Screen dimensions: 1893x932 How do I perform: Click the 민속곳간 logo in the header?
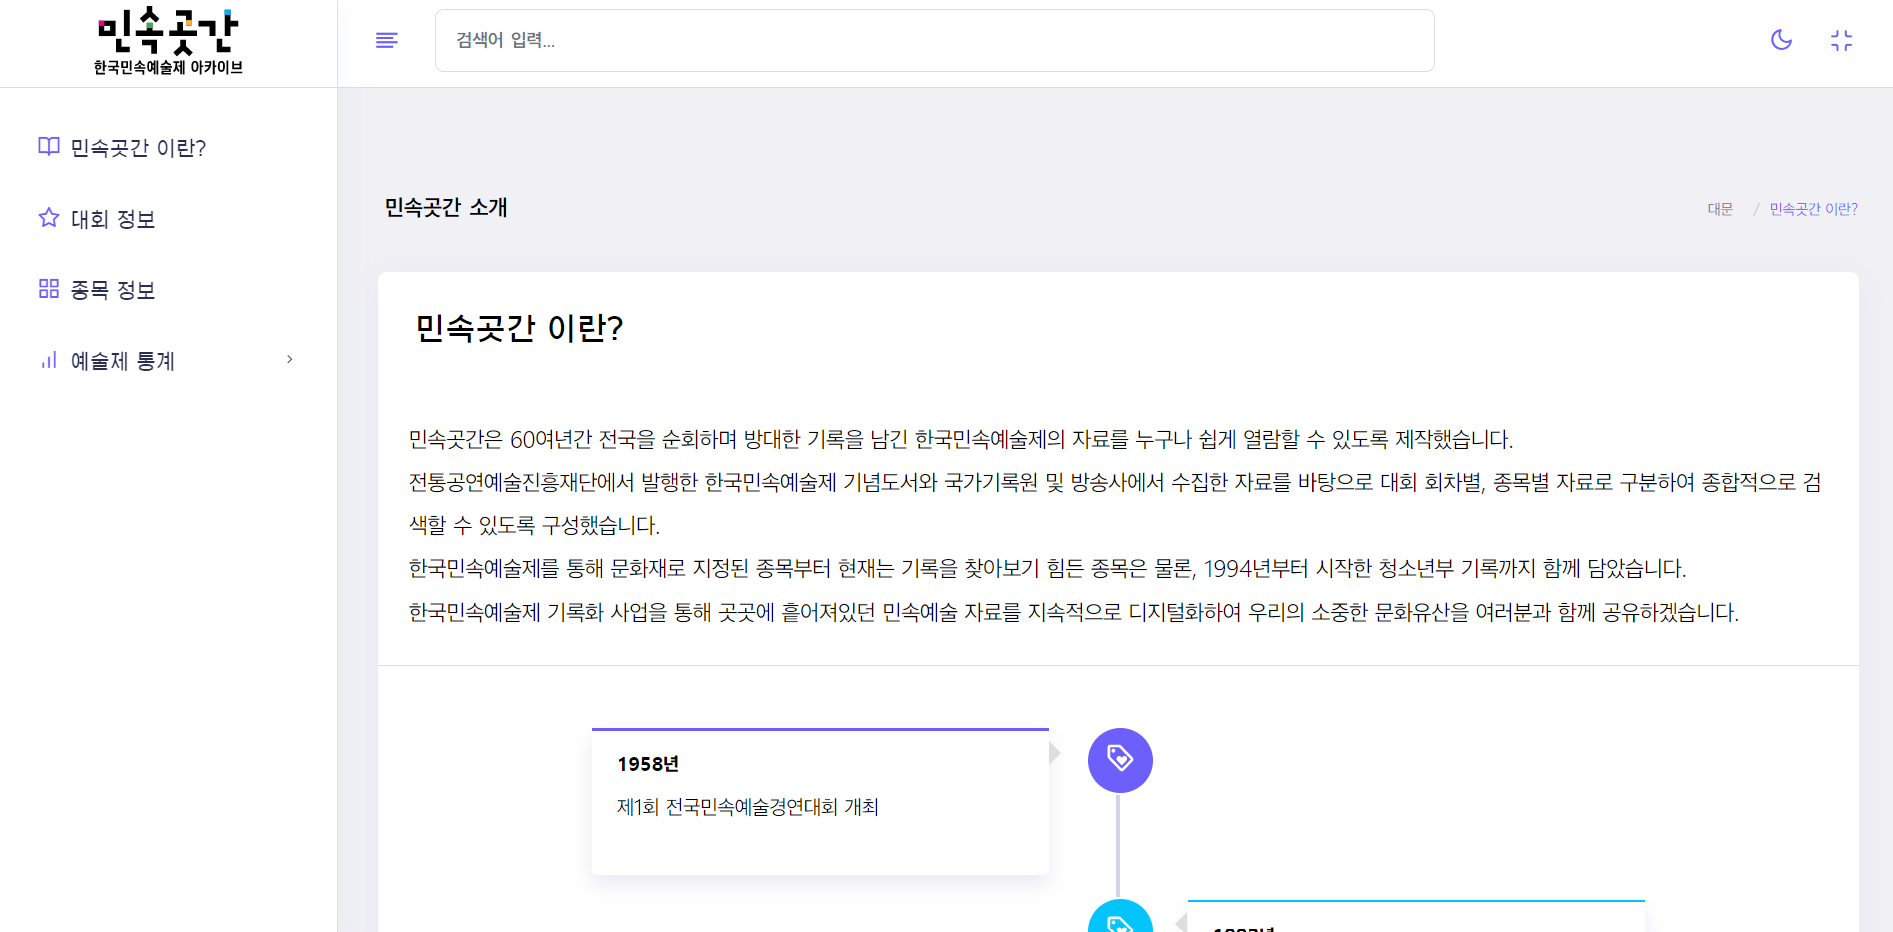tap(168, 31)
